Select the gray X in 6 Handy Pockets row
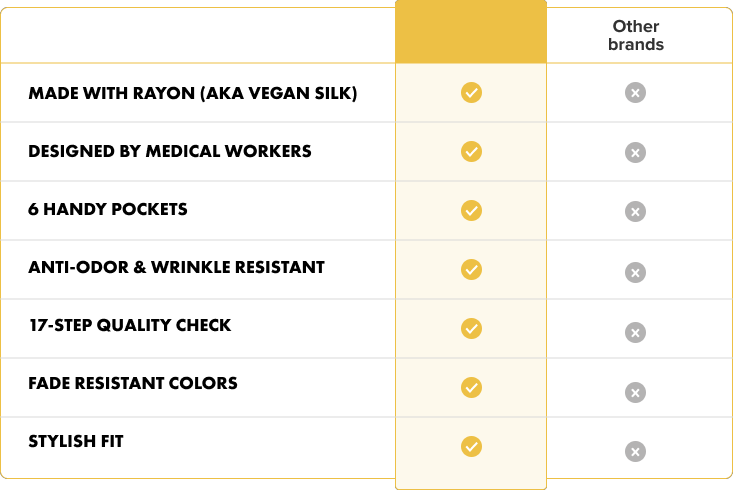The width and height of the screenshot is (733, 490). tap(635, 212)
